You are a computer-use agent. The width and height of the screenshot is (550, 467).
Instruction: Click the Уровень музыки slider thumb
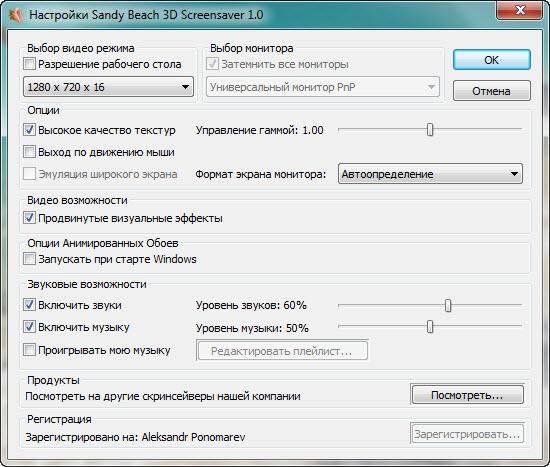(x=430, y=327)
